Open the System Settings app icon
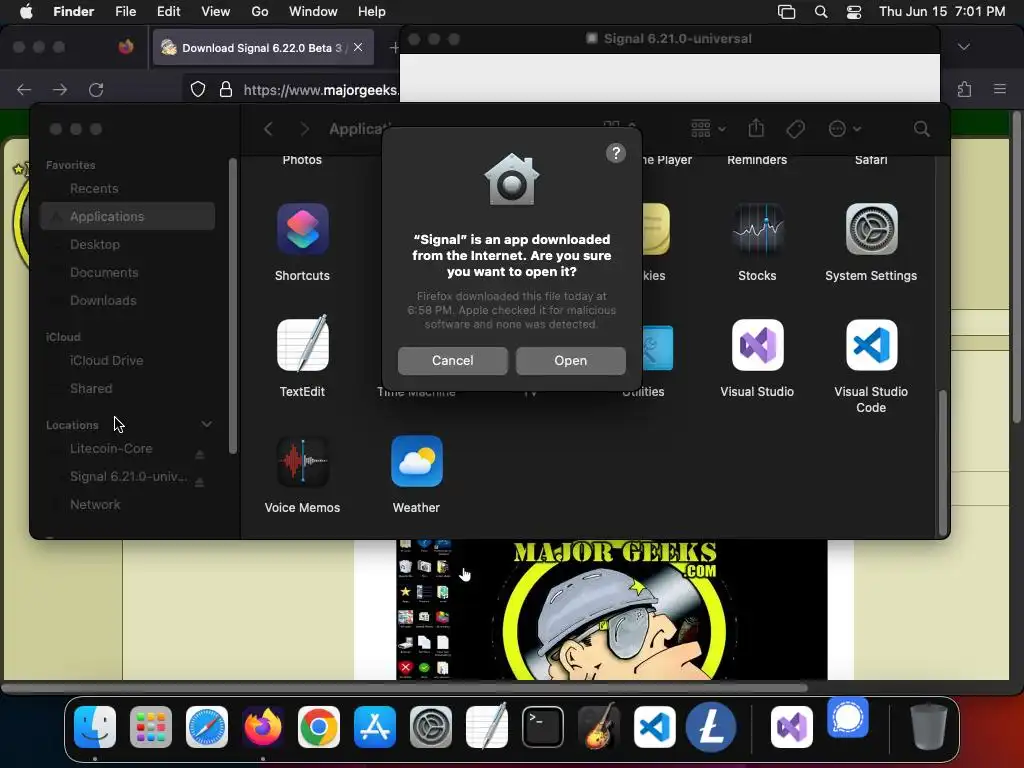This screenshot has height=768, width=1024. point(871,229)
